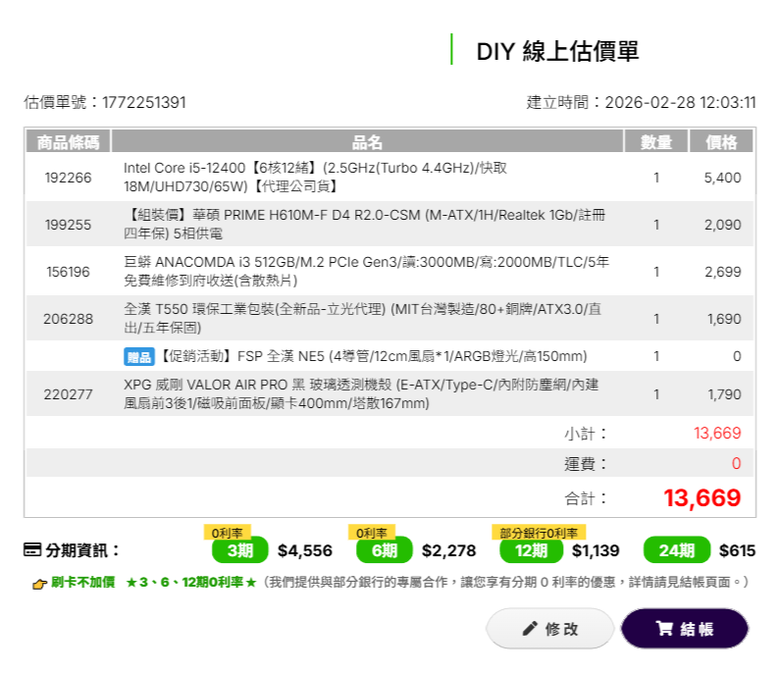
Task: Click the Intel Core i5-12400 product name
Action: tap(315, 177)
